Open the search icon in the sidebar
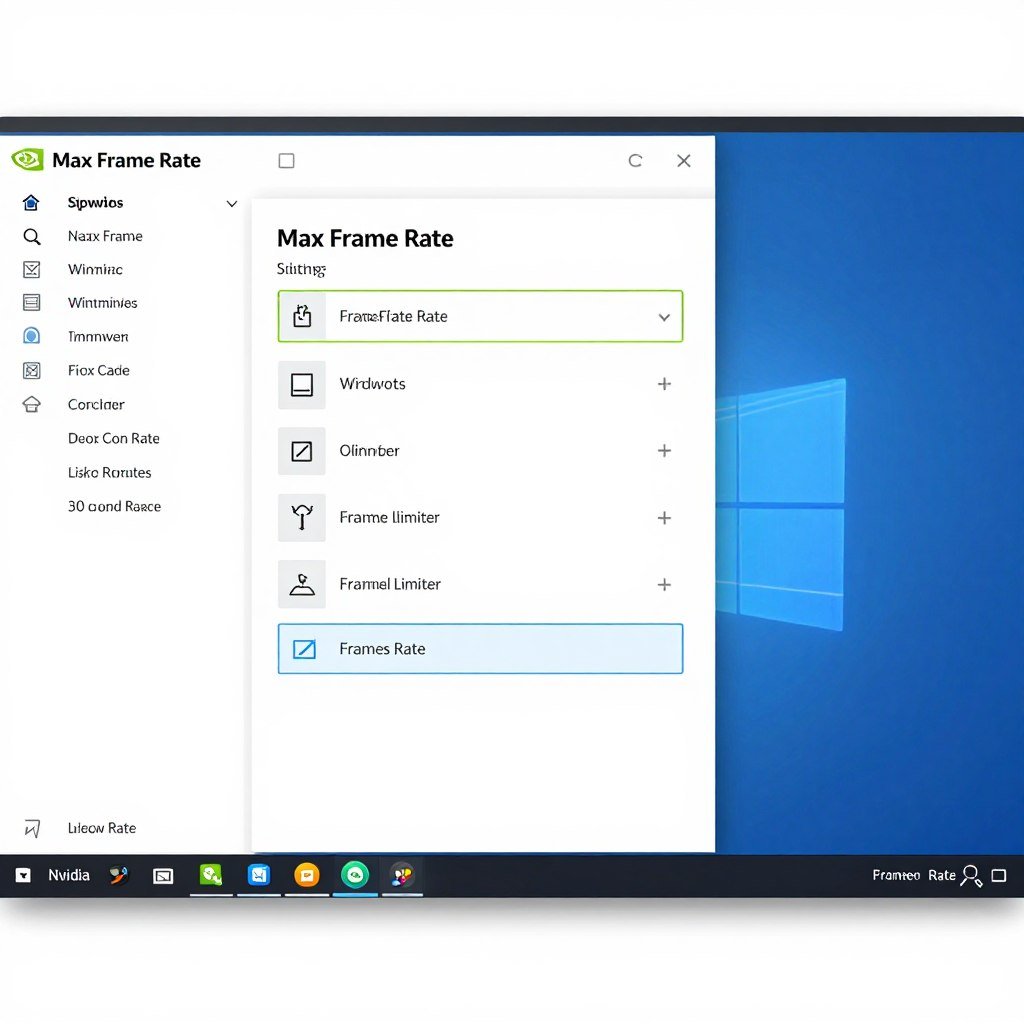This screenshot has height=1024, width=1024. tap(31, 236)
